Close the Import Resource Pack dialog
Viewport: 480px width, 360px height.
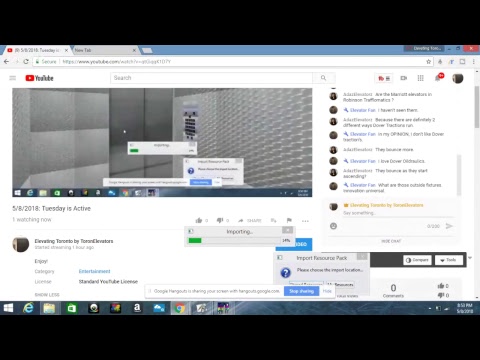(362, 256)
